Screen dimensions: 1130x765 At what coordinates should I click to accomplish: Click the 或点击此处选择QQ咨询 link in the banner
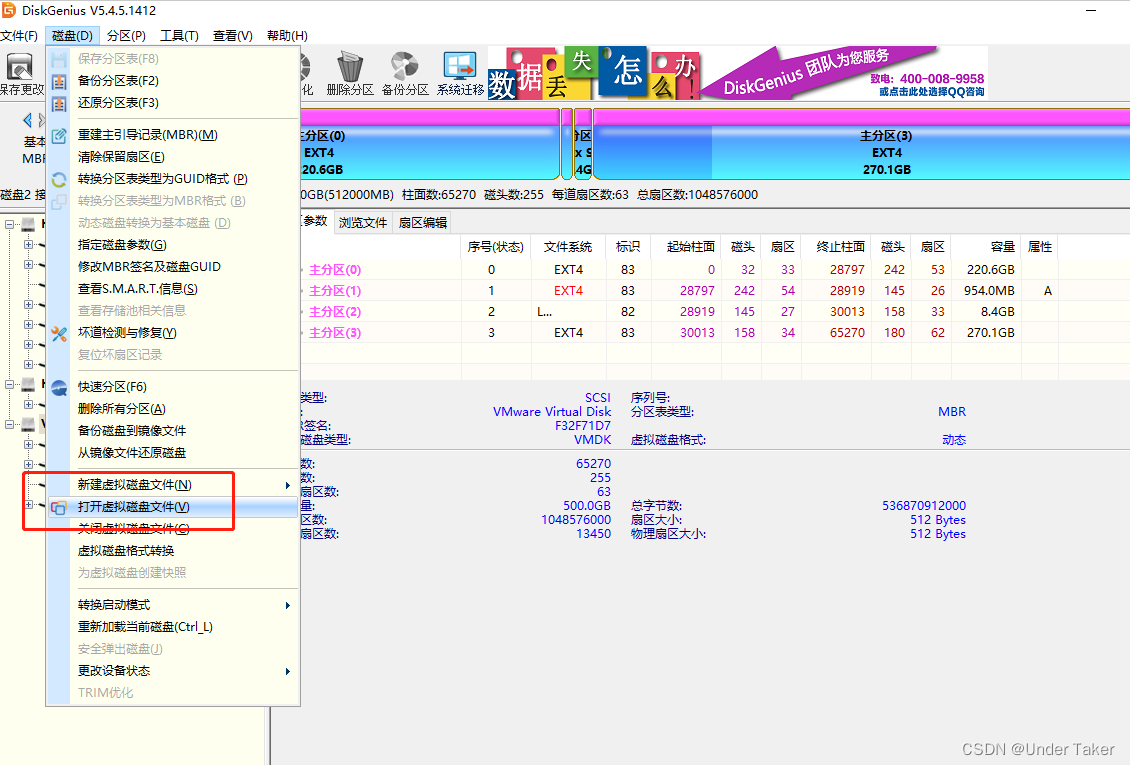[931, 91]
